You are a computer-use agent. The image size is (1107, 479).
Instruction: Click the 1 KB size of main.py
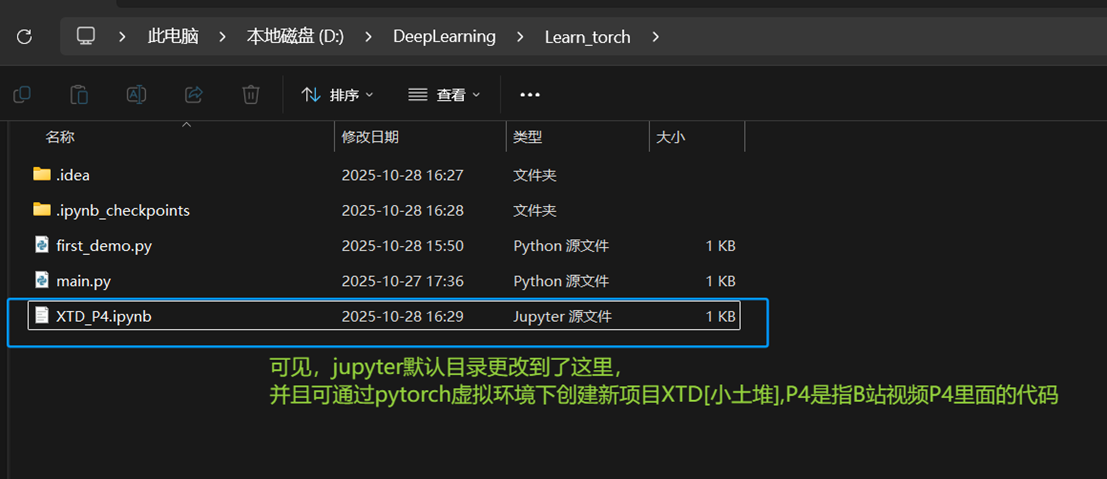[720, 281]
